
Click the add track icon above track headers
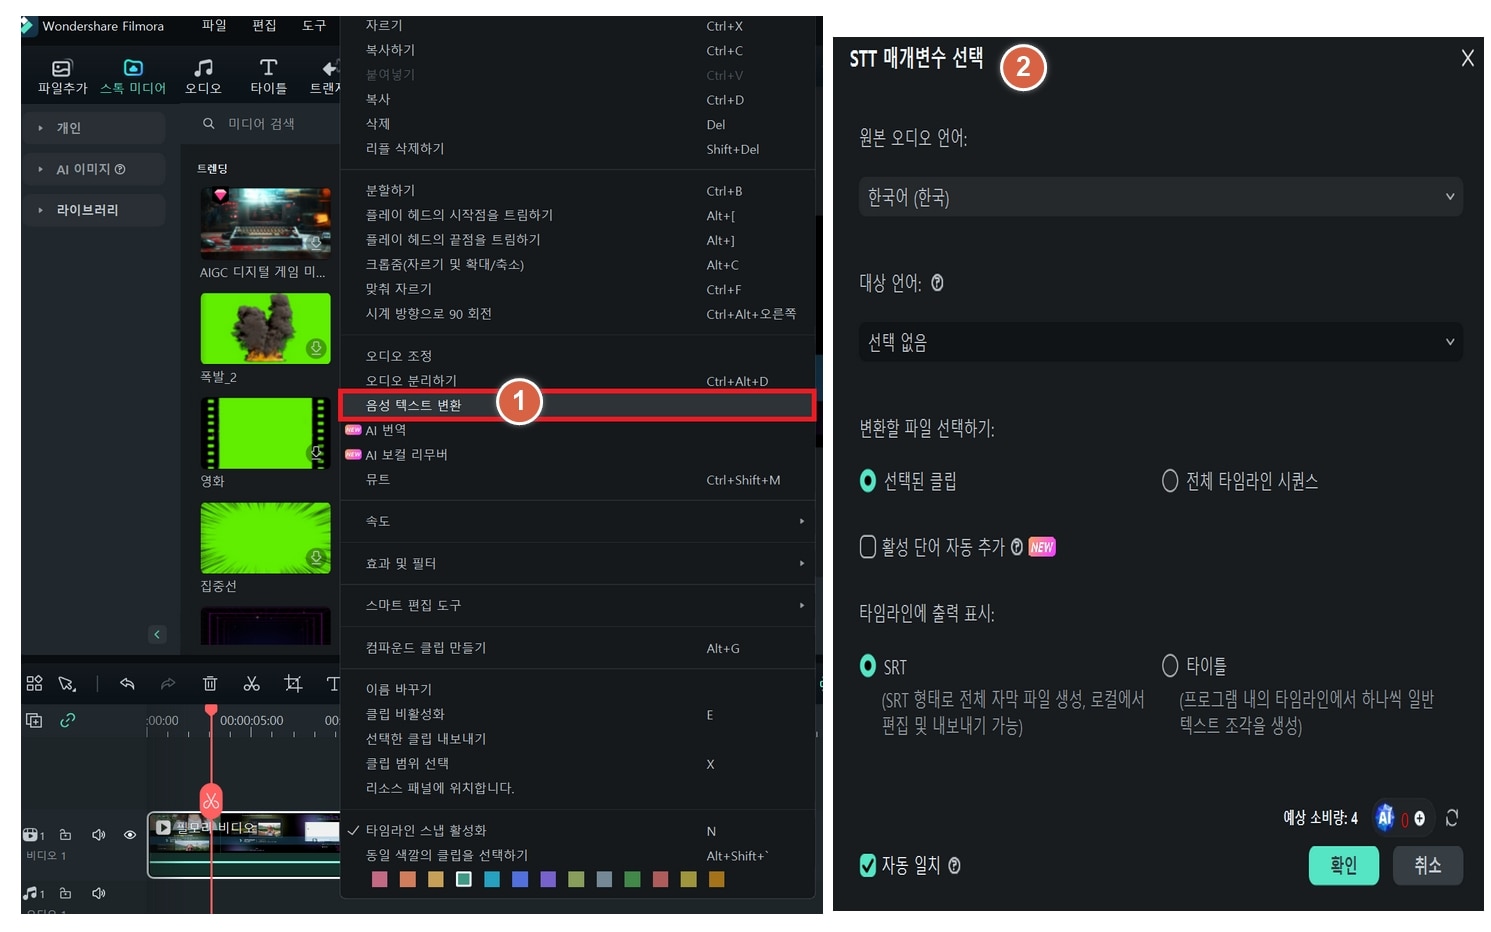click(x=34, y=720)
